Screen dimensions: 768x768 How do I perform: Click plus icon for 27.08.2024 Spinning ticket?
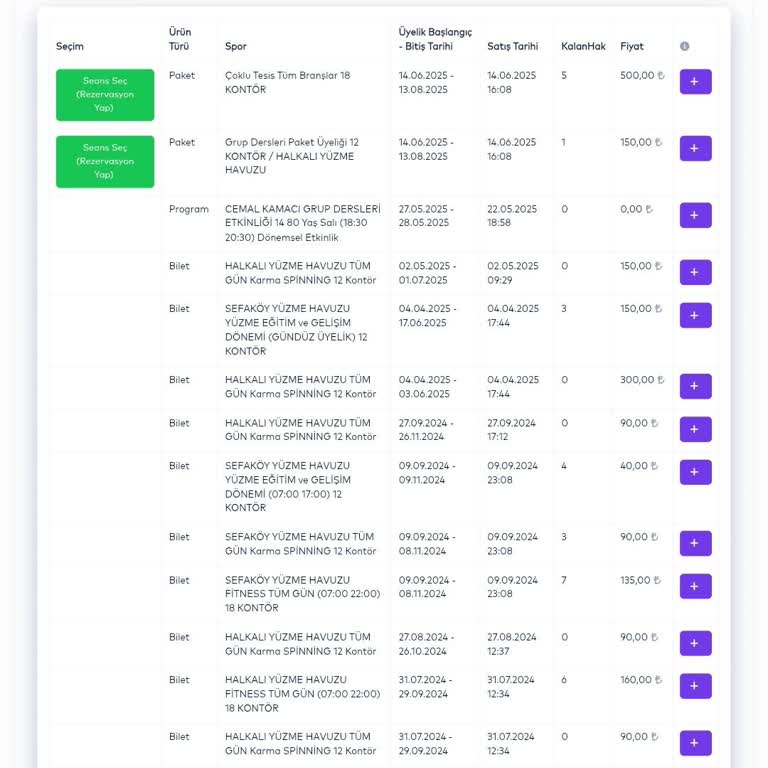[x=695, y=643]
